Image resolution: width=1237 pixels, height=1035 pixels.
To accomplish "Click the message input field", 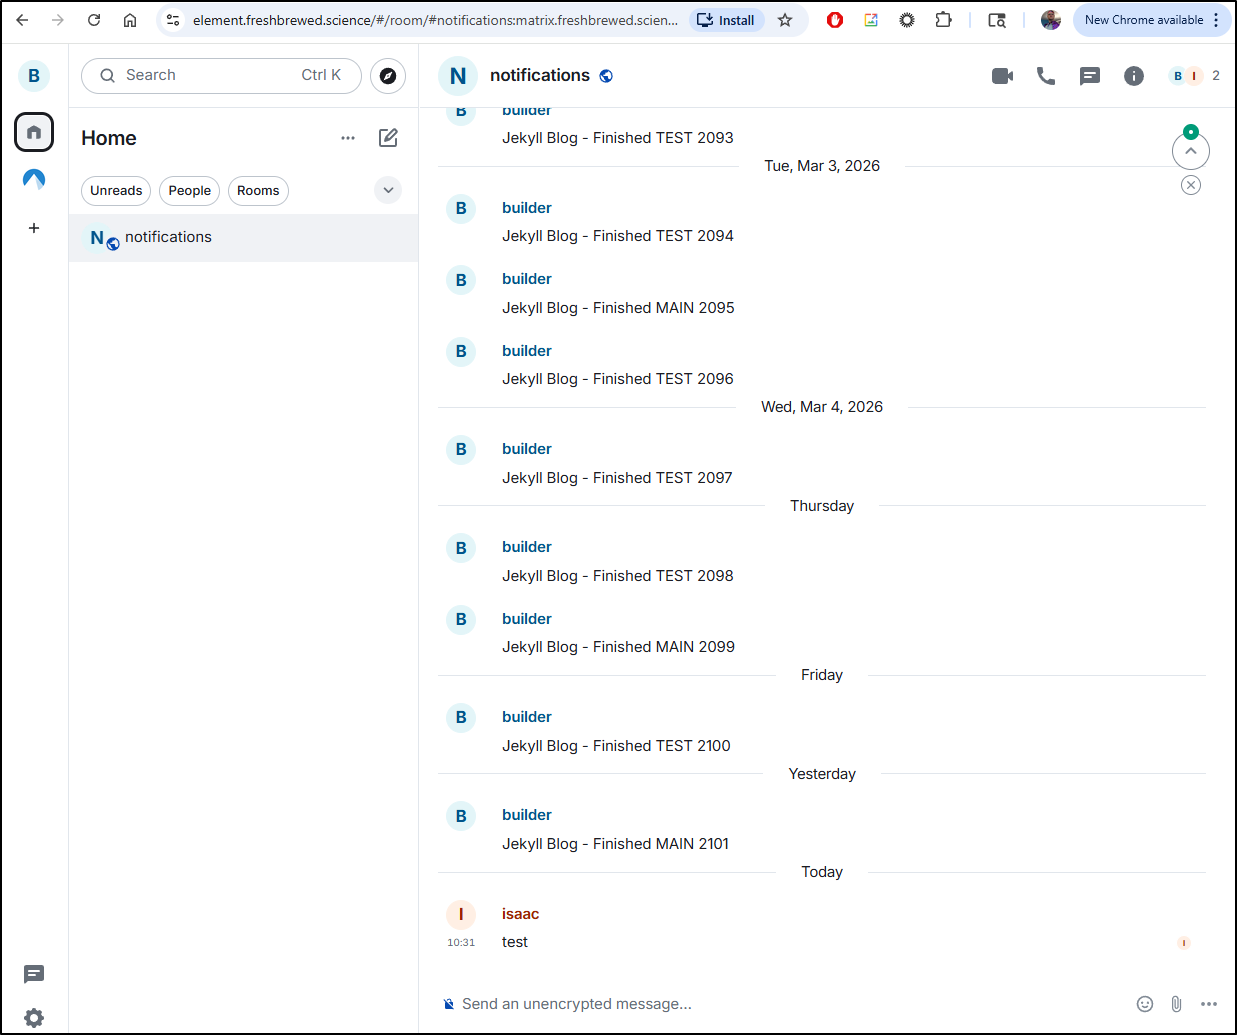I will 780,1004.
